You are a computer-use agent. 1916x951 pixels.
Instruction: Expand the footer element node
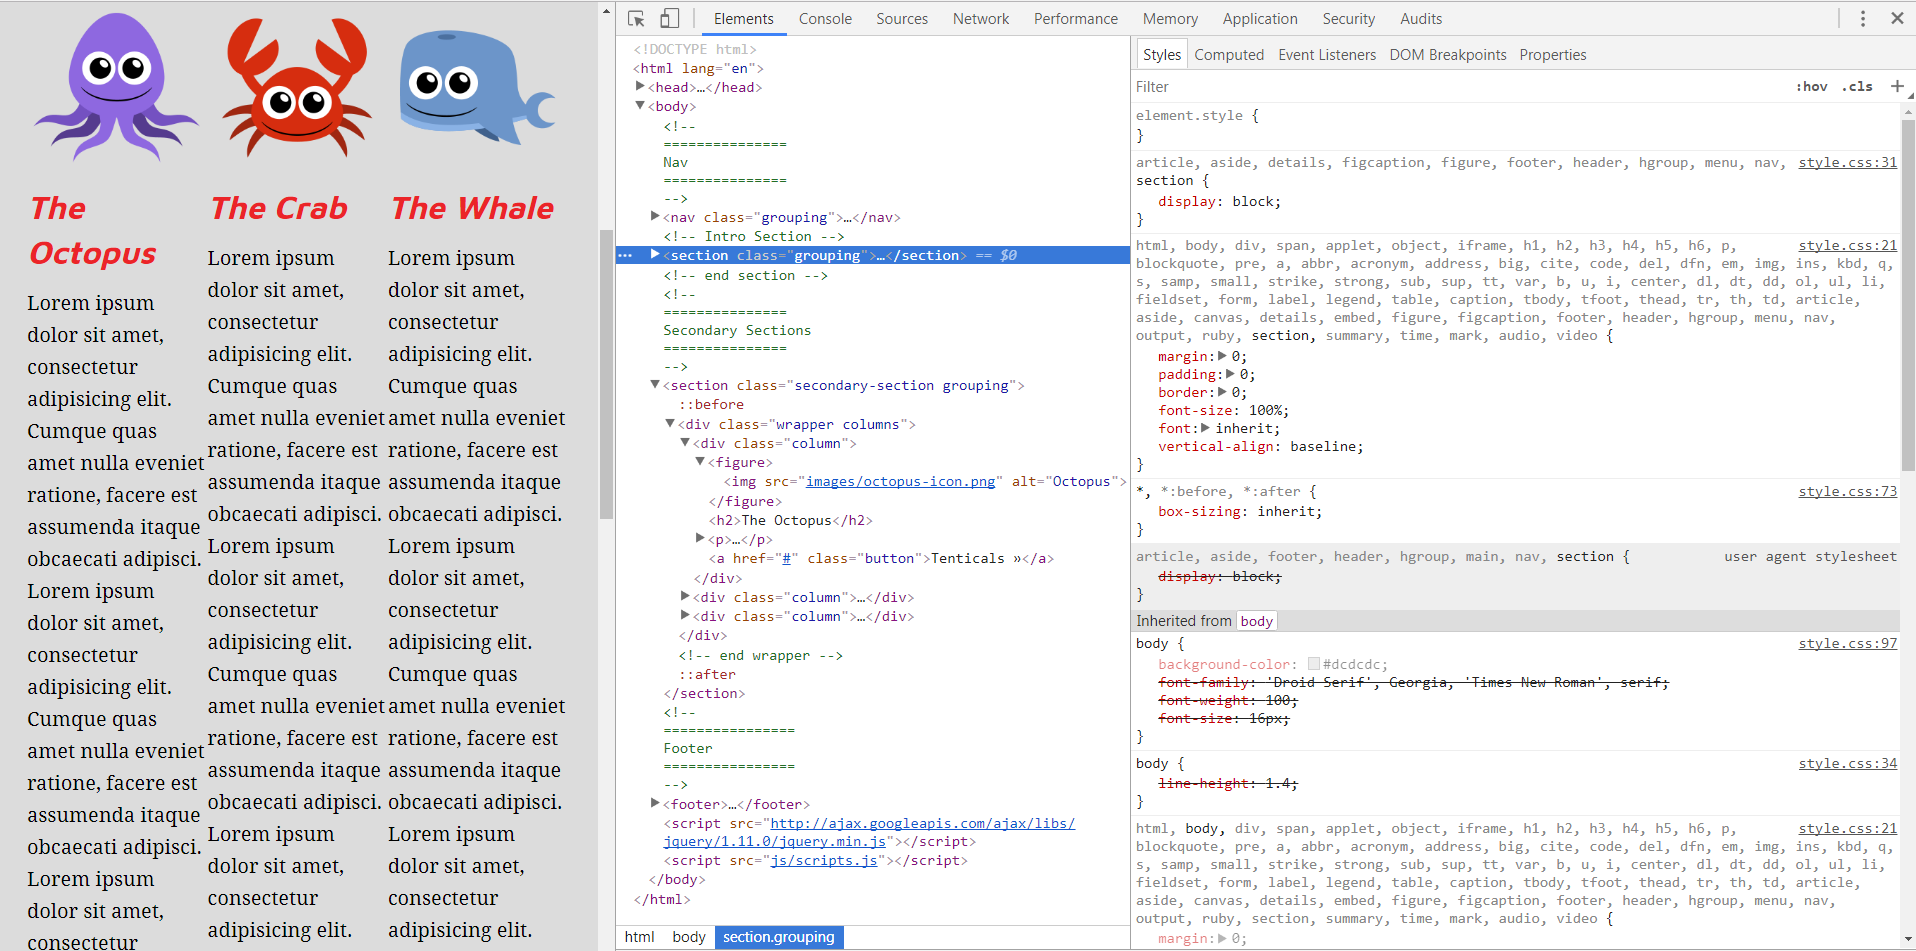(655, 803)
